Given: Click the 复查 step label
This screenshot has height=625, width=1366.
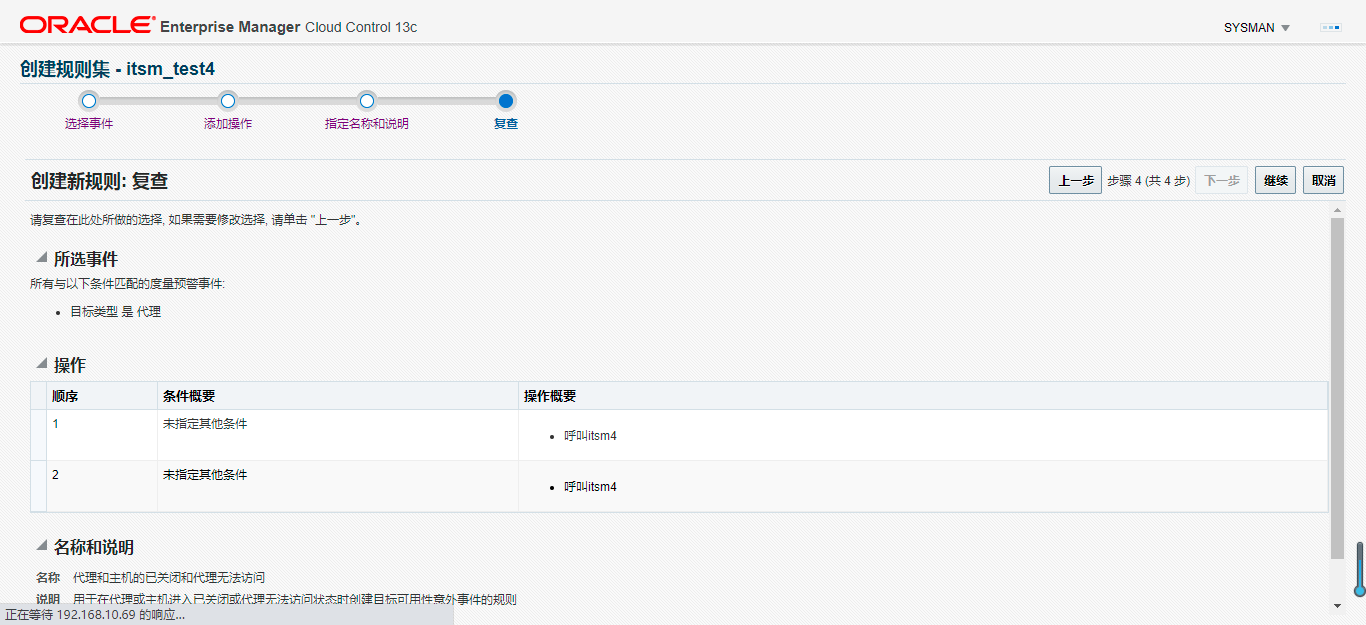Looking at the screenshot, I should (x=506, y=124).
